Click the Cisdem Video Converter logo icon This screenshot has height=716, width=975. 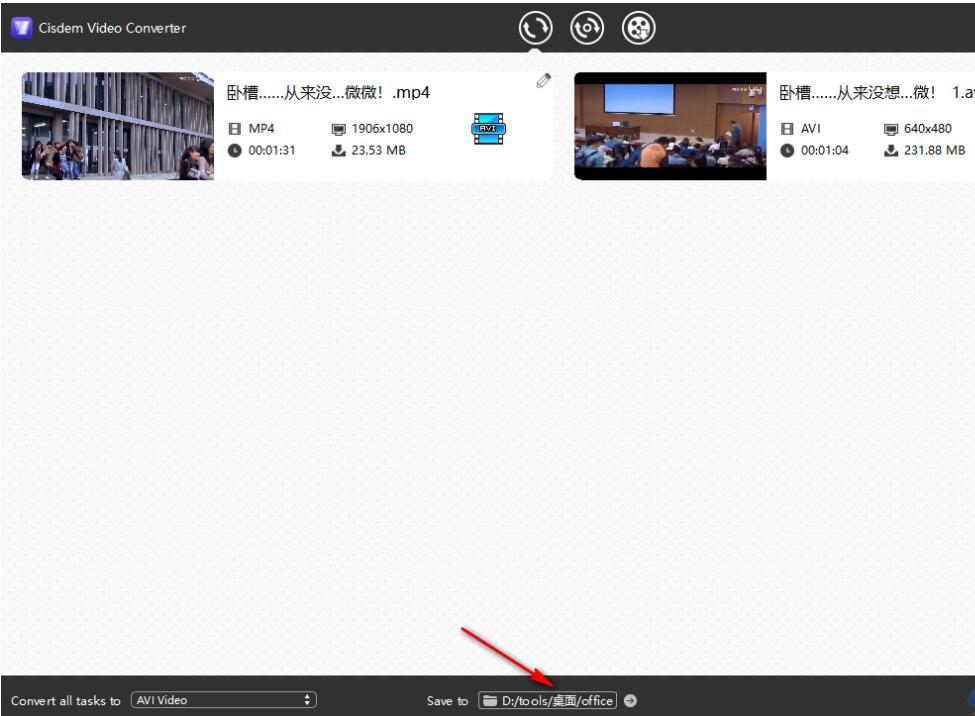coord(21,28)
